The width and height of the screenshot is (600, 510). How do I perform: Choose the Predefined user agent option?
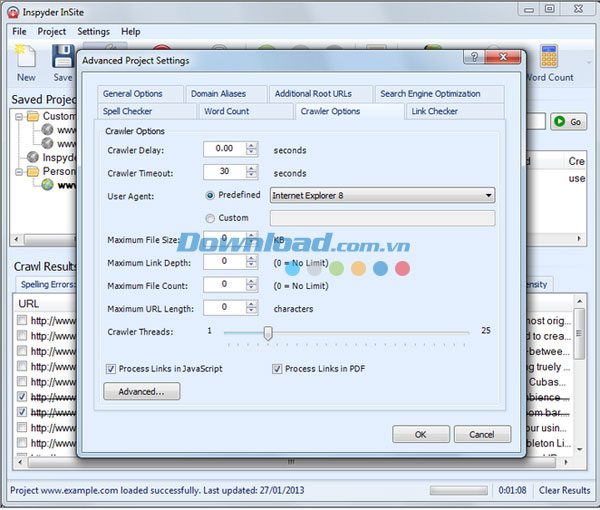click(210, 195)
